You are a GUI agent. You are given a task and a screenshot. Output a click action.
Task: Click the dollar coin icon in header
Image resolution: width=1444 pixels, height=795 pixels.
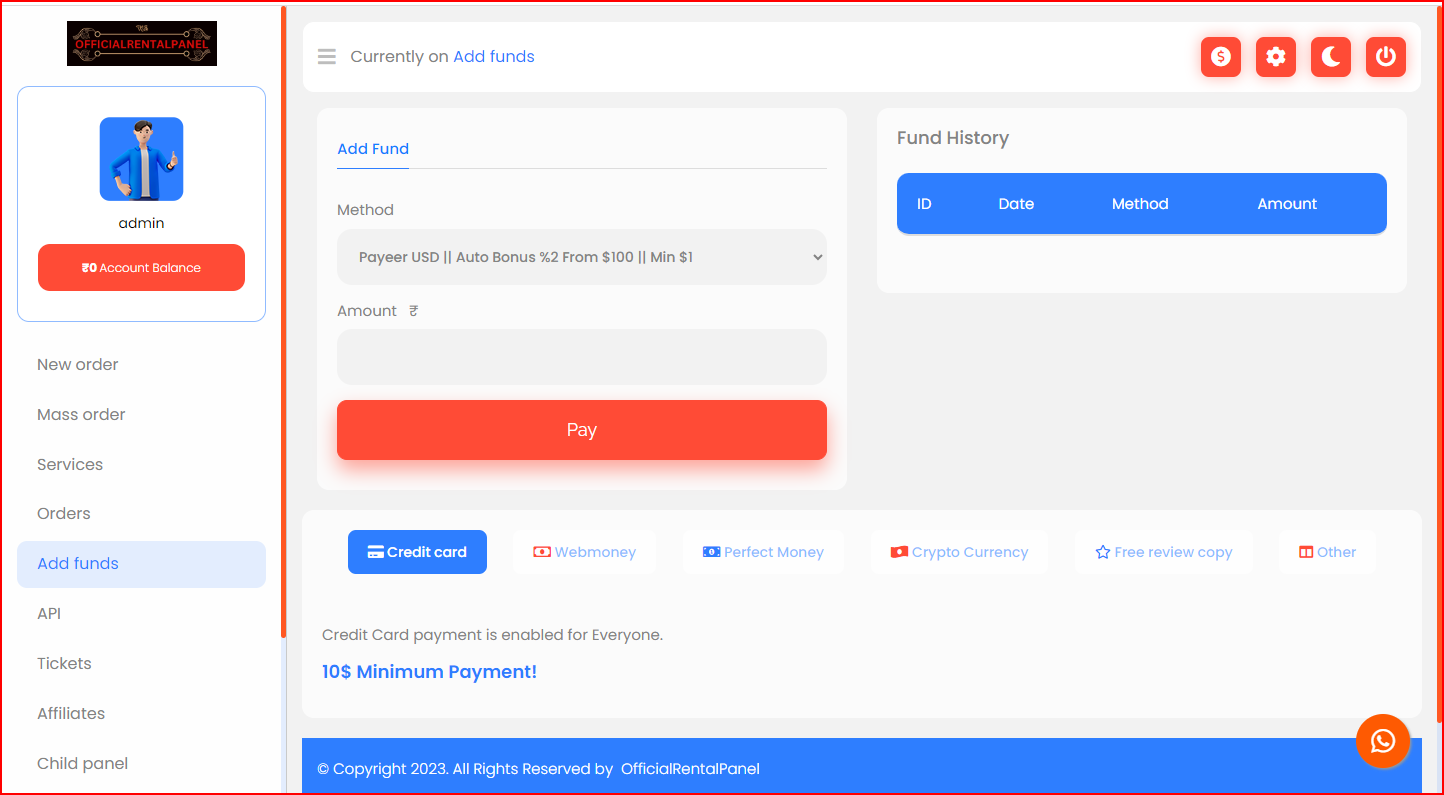tap(1220, 57)
